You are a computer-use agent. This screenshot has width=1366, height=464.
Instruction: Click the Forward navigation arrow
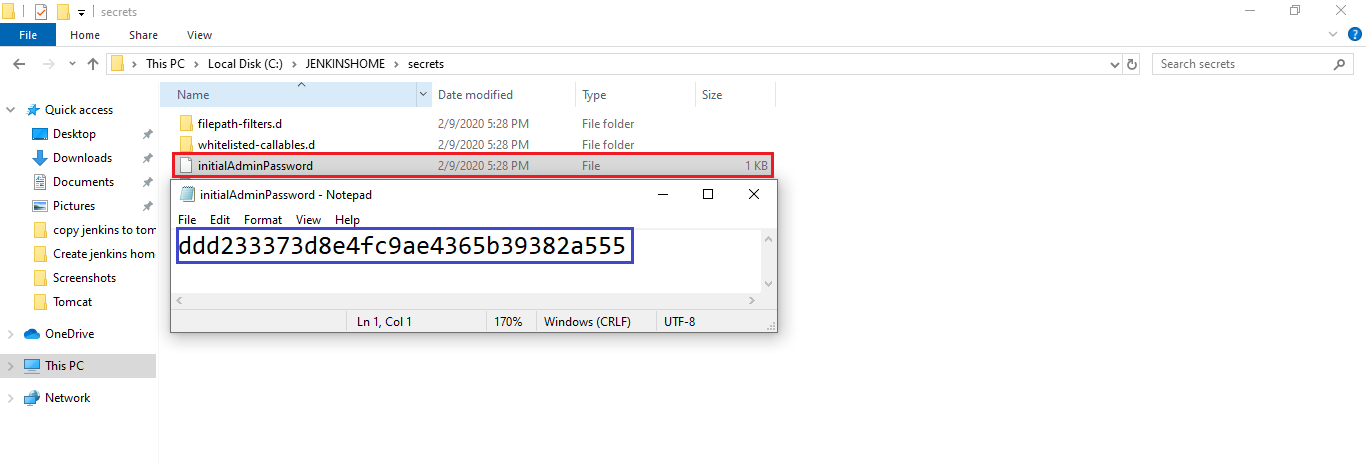(x=46, y=64)
